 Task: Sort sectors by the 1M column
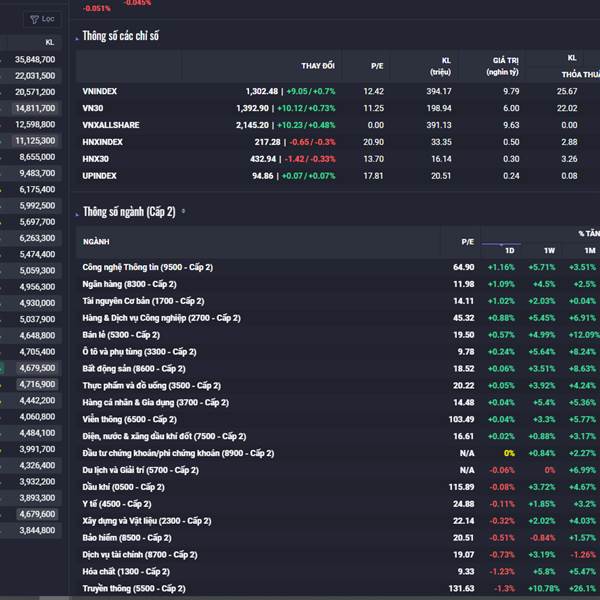point(590,251)
